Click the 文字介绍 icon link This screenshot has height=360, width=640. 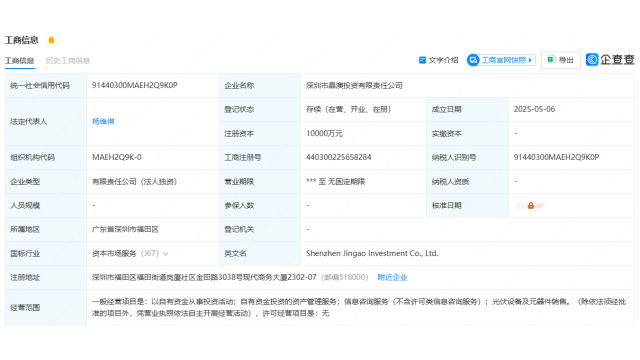(x=438, y=60)
